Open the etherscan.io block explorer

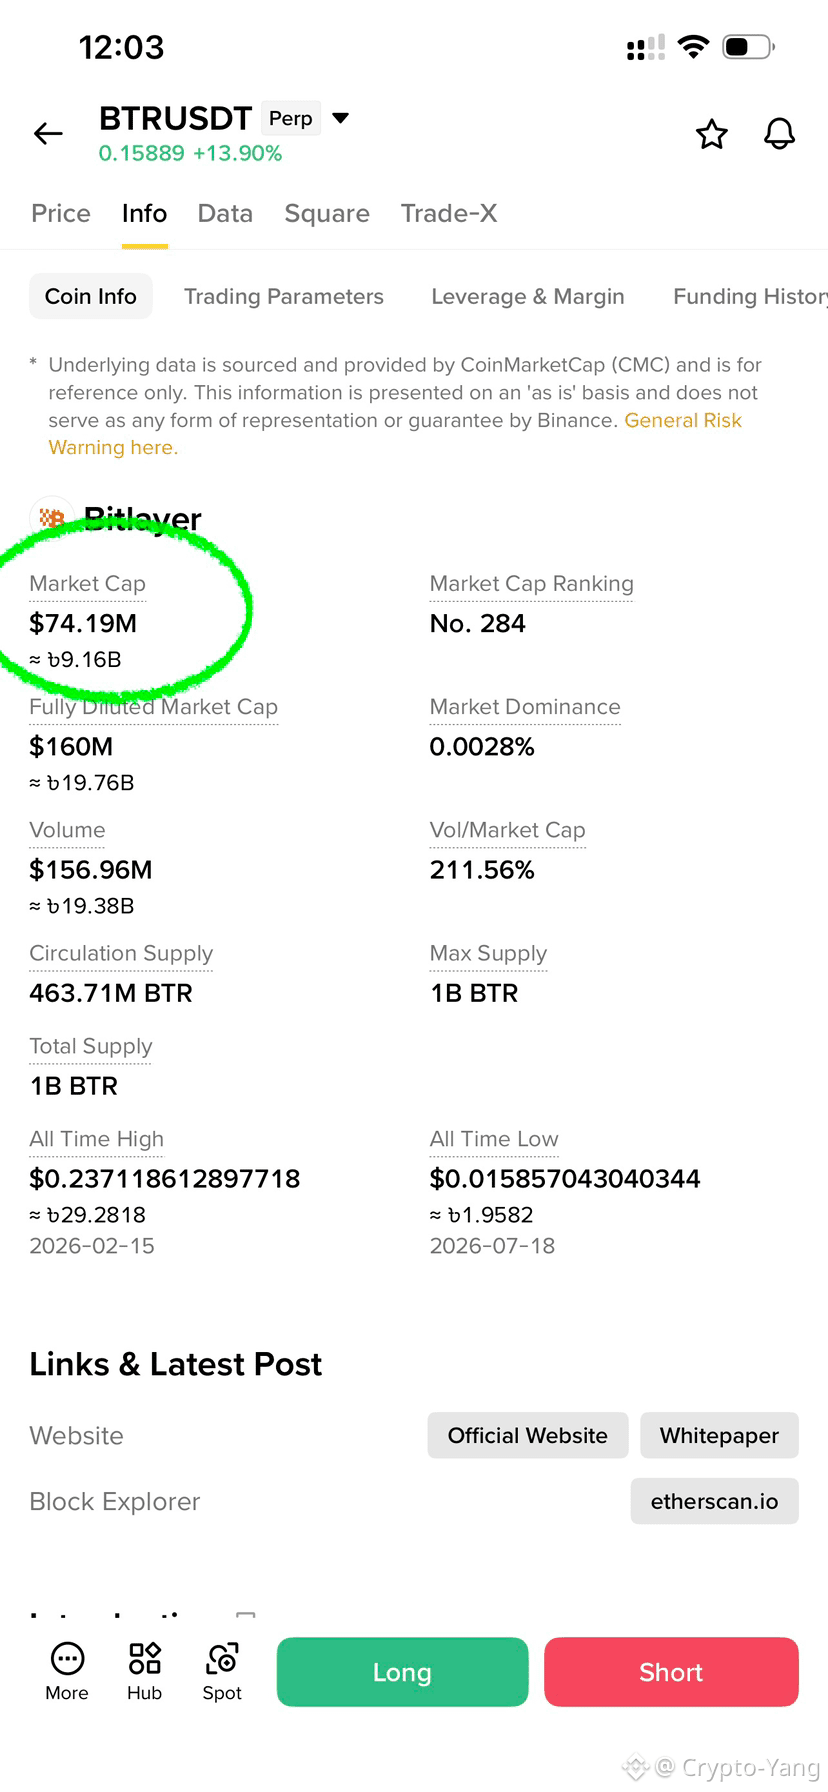714,1501
